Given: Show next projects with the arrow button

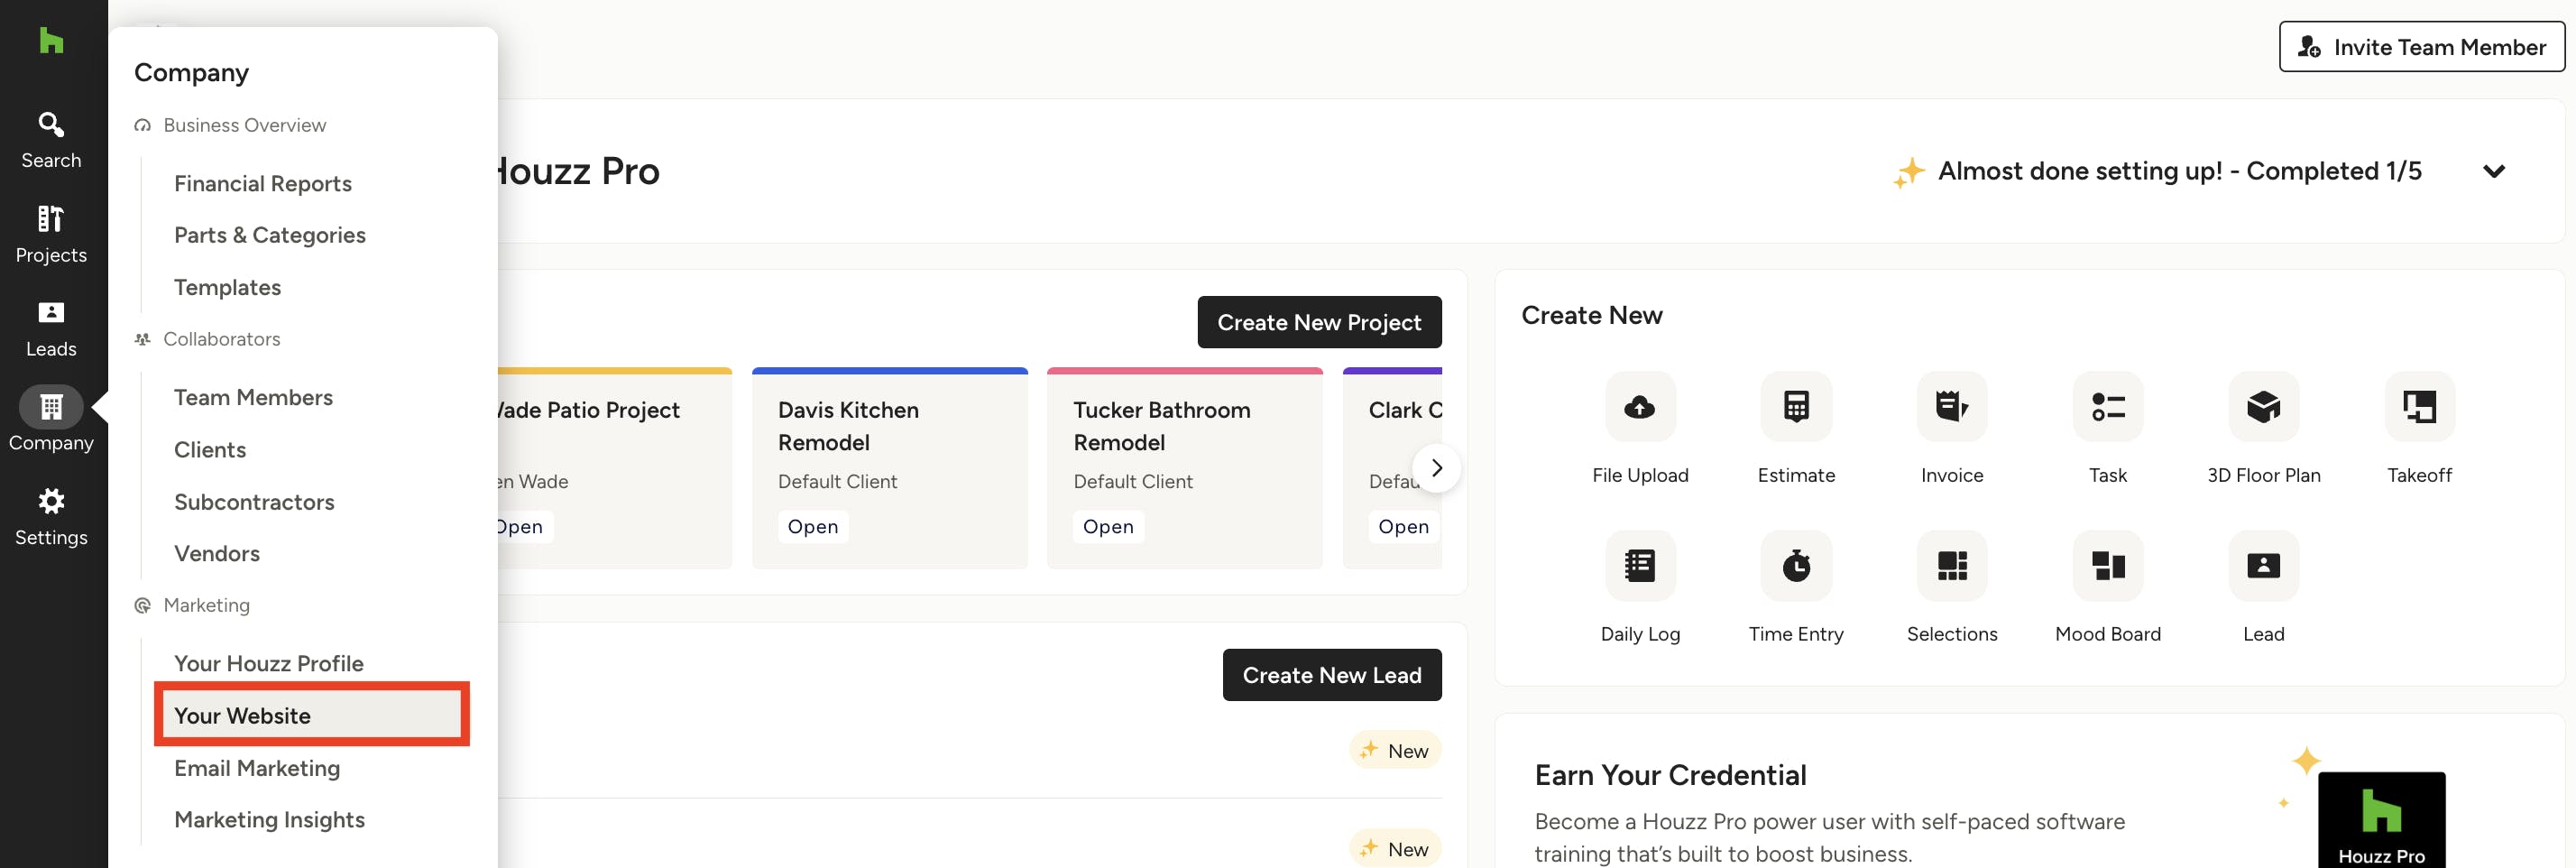Looking at the screenshot, I should point(1436,468).
